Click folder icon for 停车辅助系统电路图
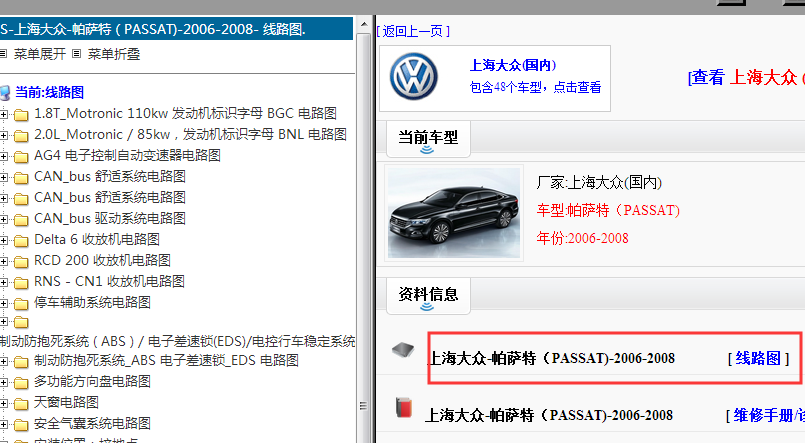Viewport: 805px width, 443px height. click(21, 304)
